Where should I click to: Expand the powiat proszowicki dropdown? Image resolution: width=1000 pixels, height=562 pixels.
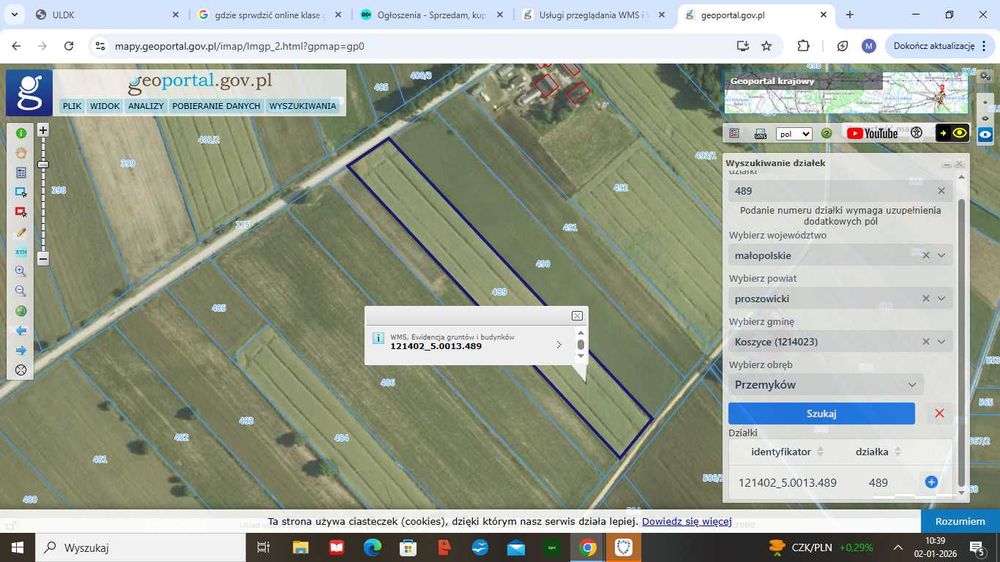coord(941,299)
